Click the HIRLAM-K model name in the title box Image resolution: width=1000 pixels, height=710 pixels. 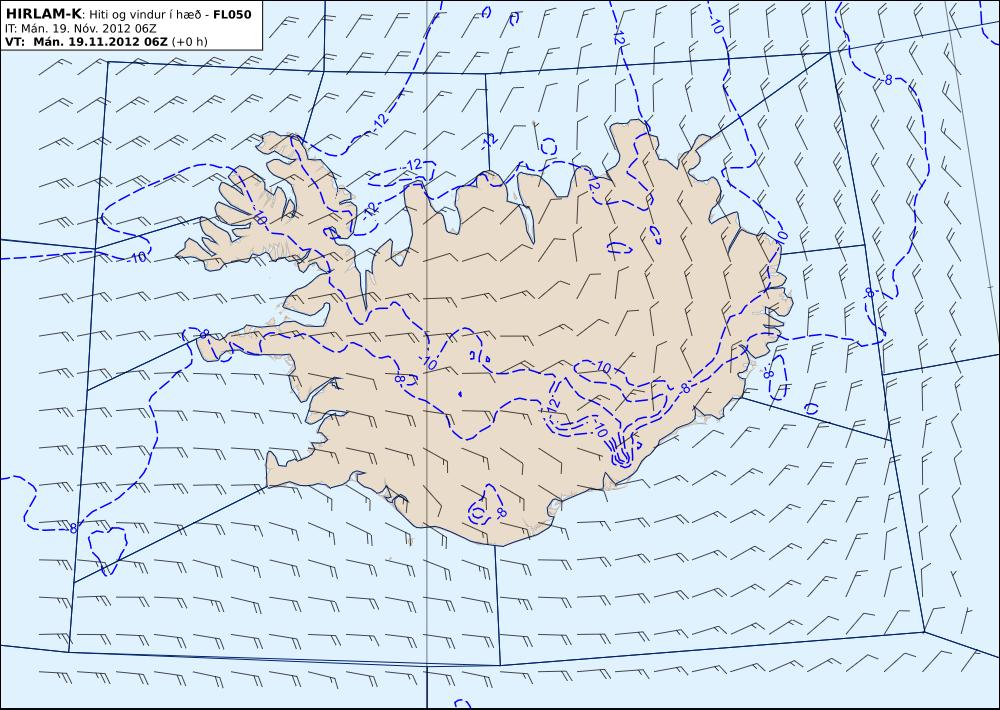[x=43, y=14]
